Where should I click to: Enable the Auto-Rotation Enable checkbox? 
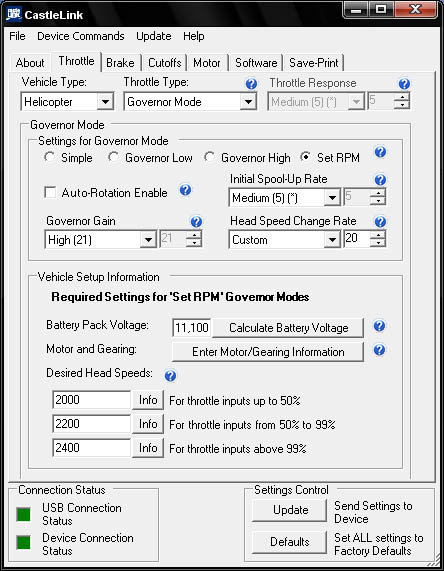pos(50,192)
